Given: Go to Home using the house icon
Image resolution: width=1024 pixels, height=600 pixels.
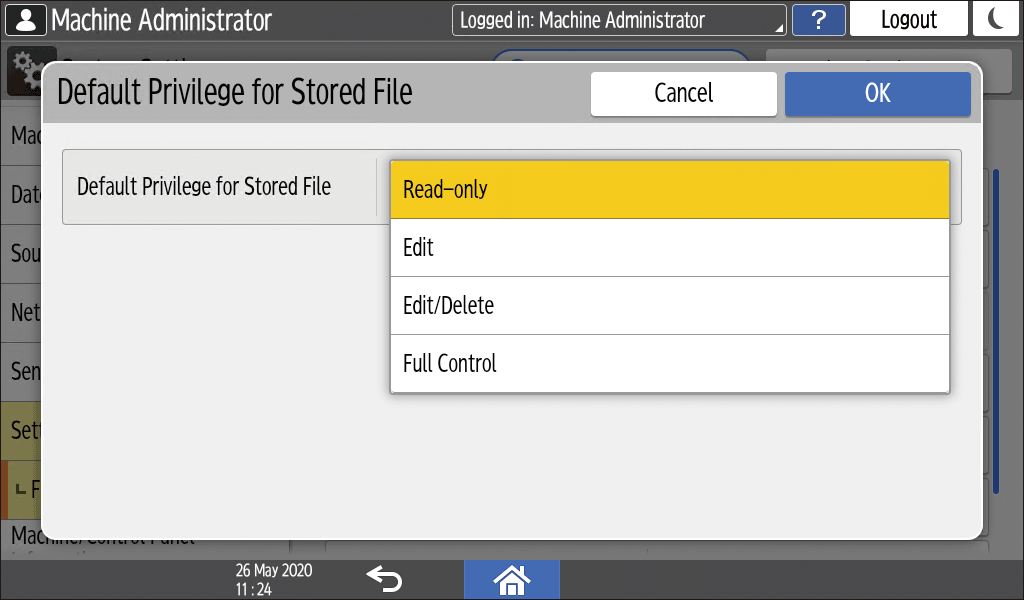Looking at the screenshot, I should pyautogui.click(x=512, y=579).
